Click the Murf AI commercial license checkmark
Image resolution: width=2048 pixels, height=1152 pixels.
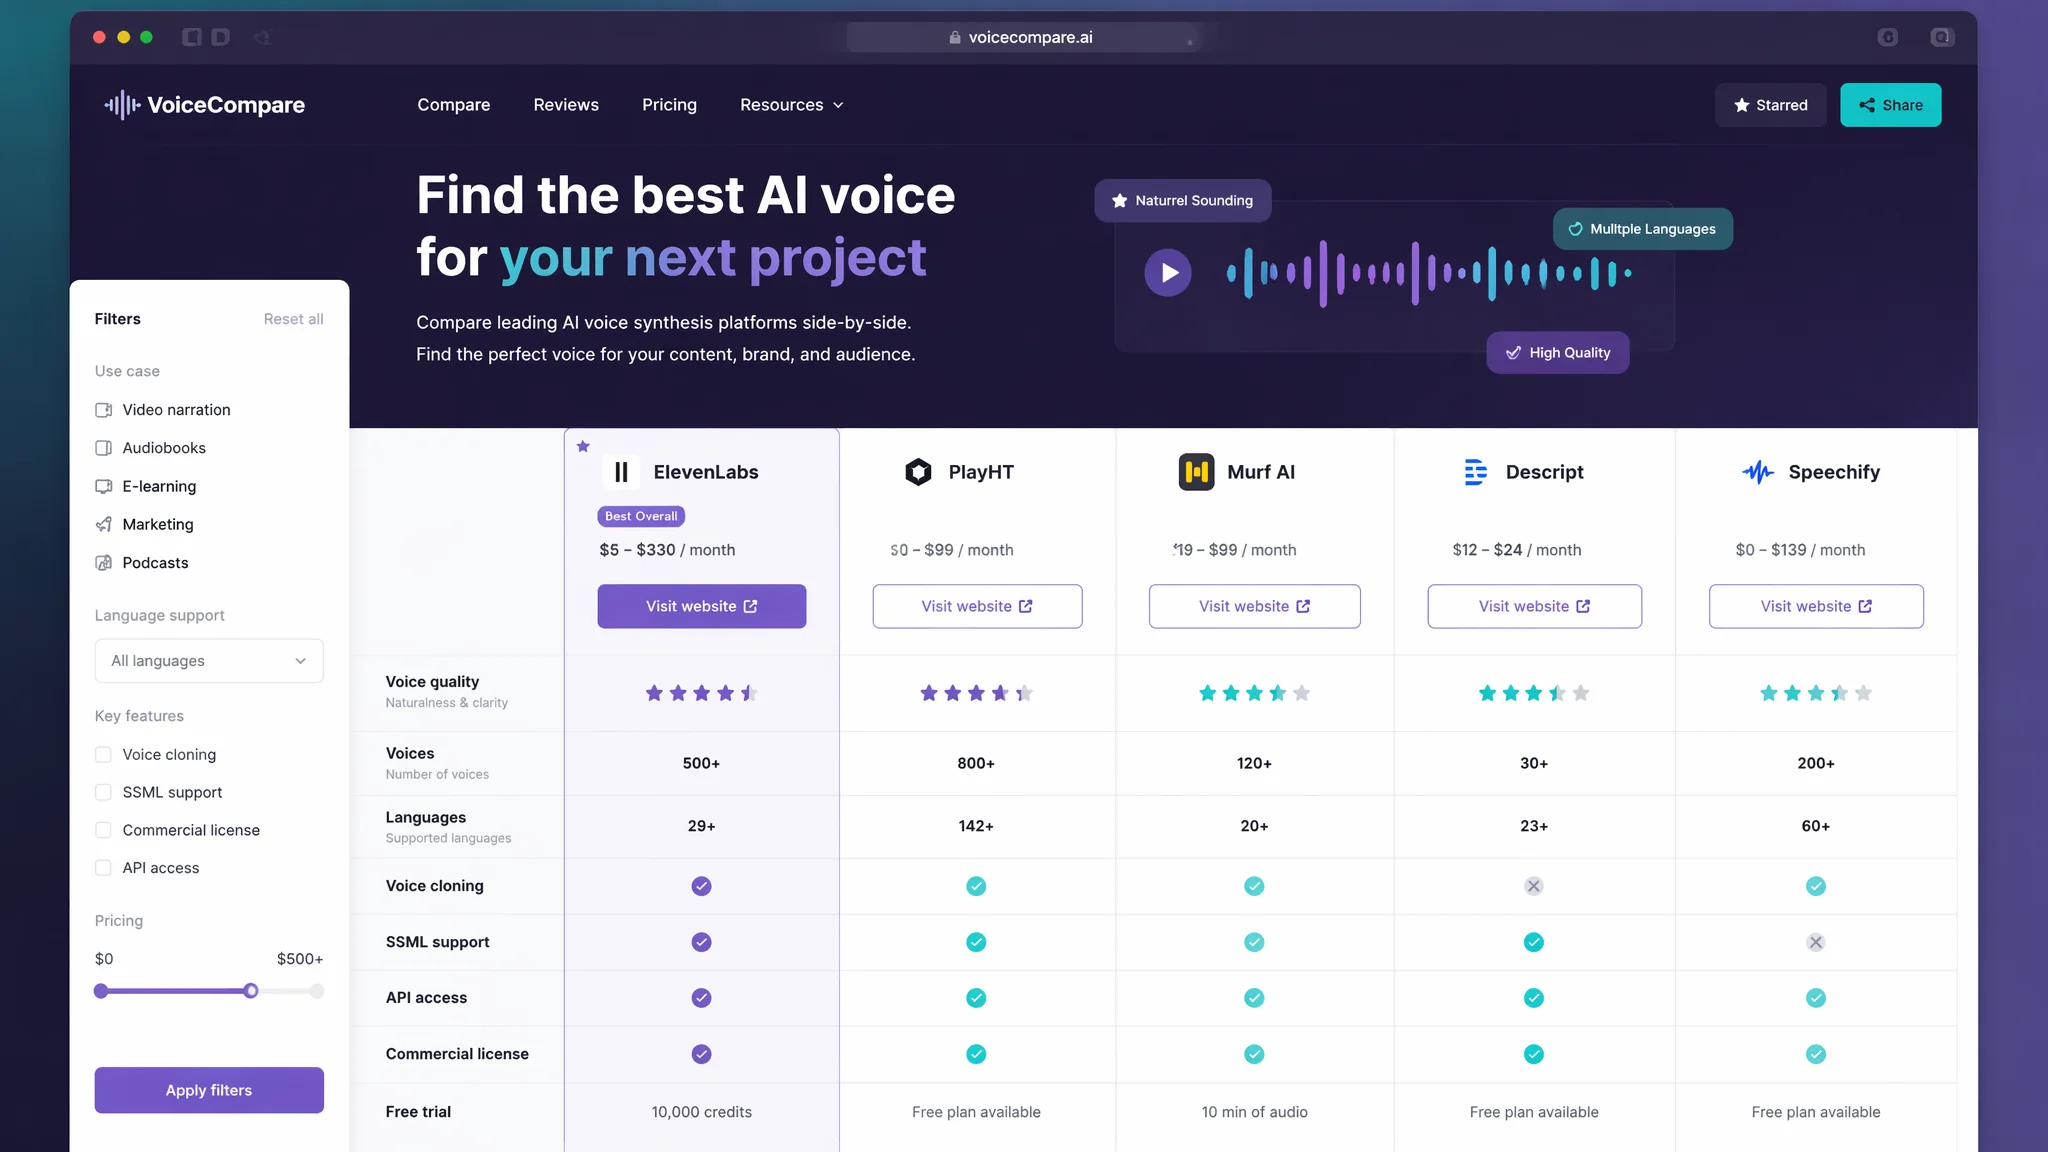pyautogui.click(x=1254, y=1054)
